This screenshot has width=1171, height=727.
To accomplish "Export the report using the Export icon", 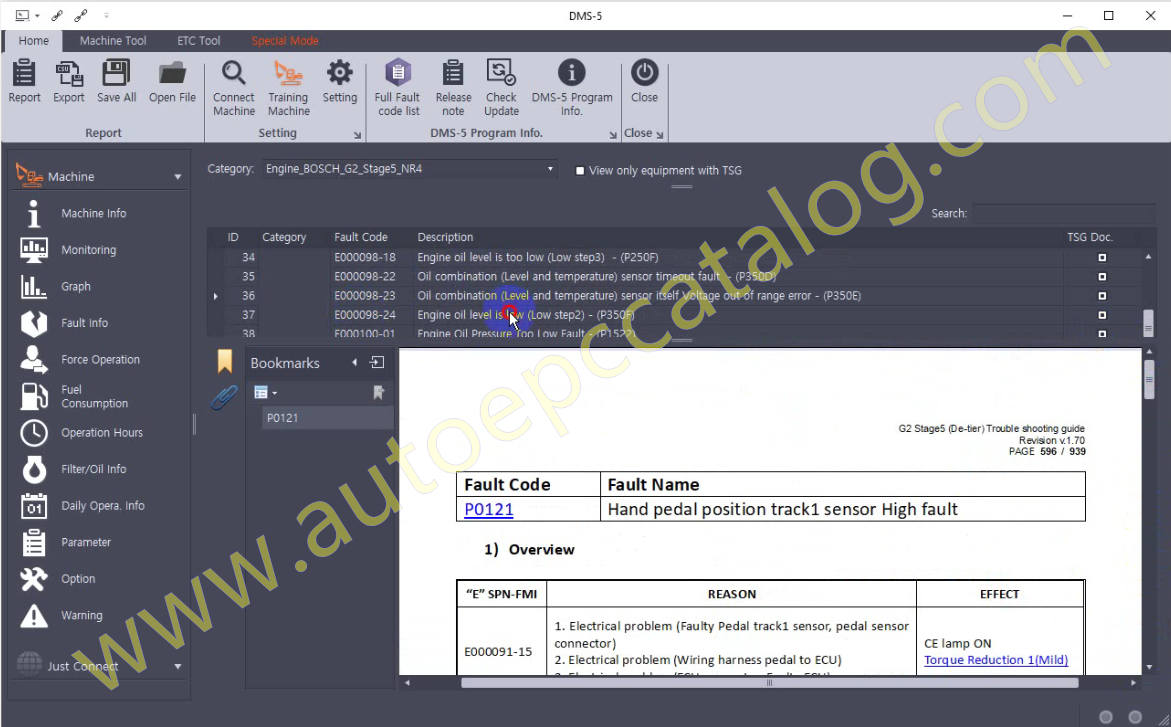I will coord(69,82).
